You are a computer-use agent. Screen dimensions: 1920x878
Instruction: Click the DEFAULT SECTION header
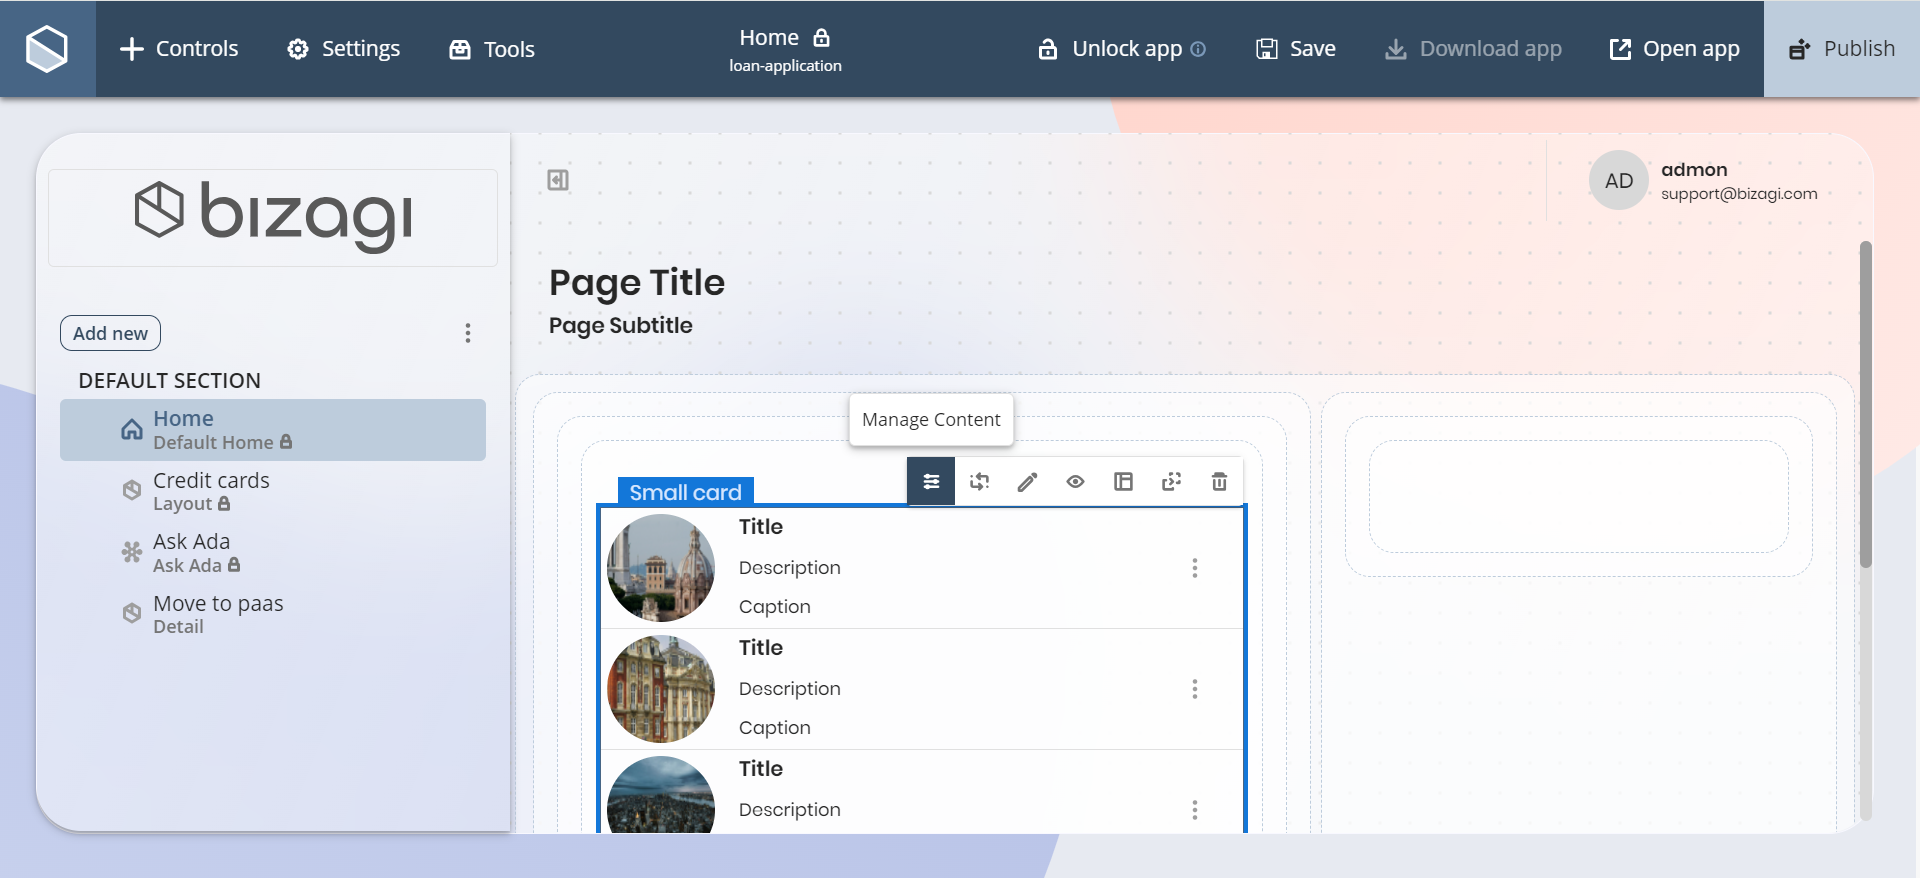click(x=169, y=381)
